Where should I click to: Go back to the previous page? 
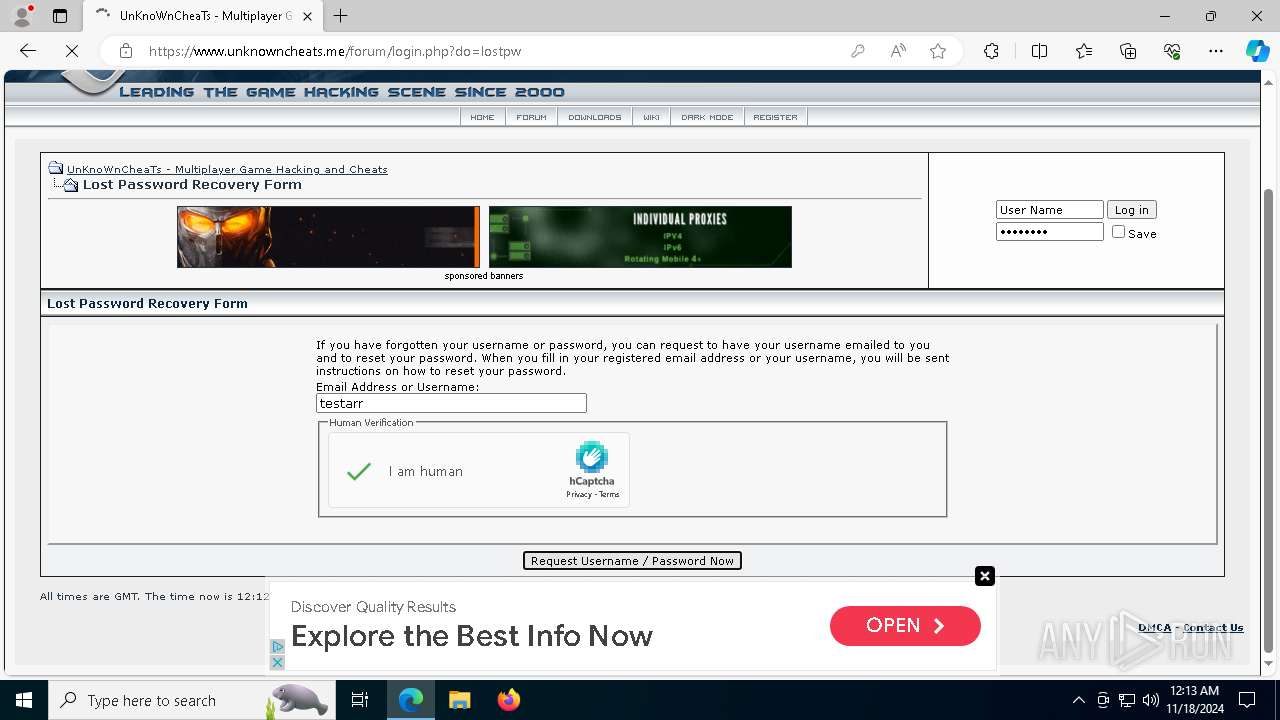click(28, 51)
